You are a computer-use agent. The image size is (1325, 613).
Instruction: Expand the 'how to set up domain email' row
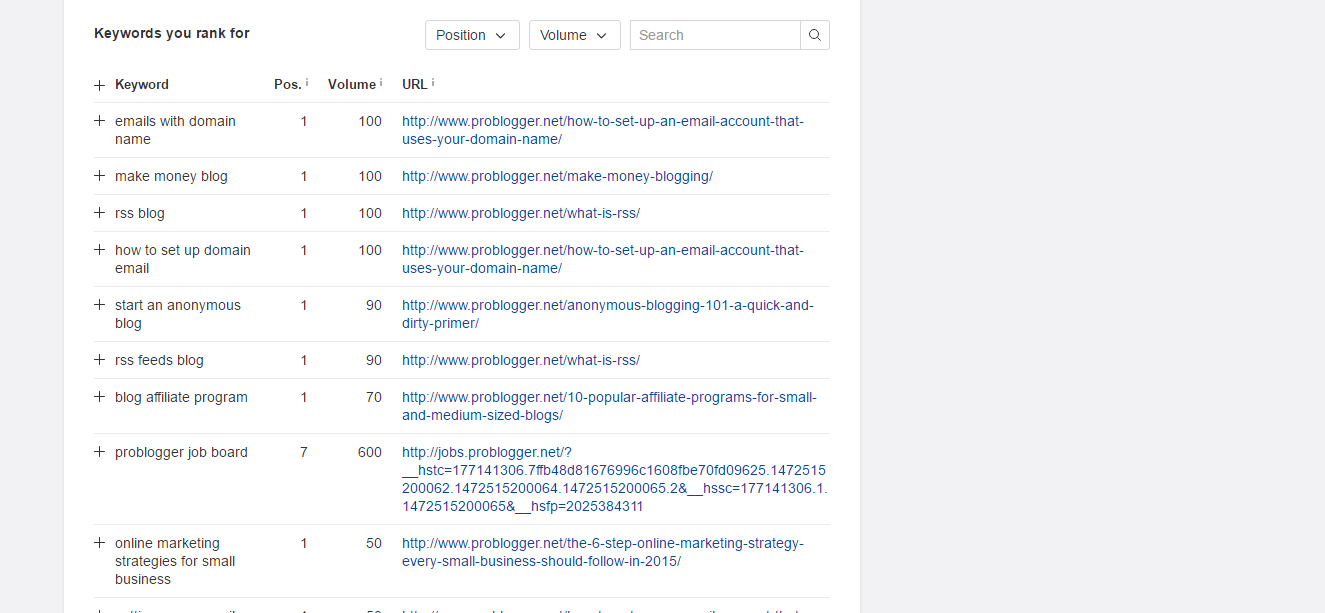pyautogui.click(x=99, y=250)
